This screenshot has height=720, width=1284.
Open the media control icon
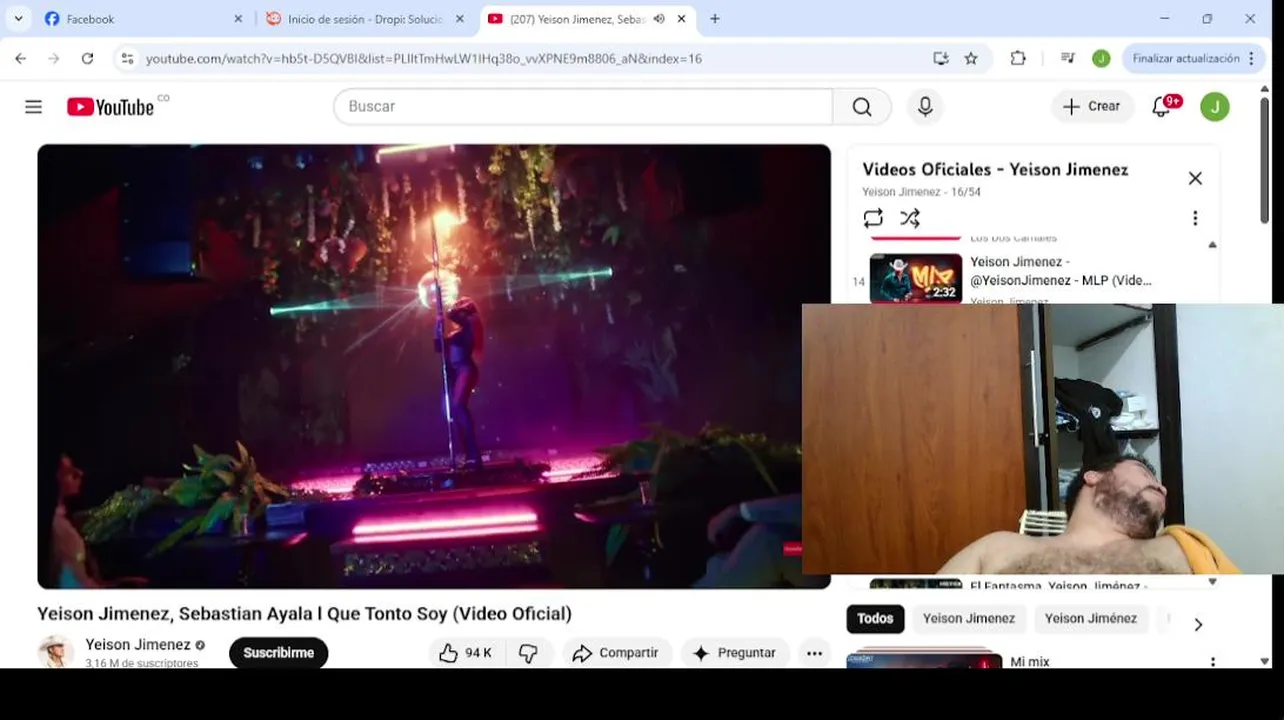click(1068, 59)
